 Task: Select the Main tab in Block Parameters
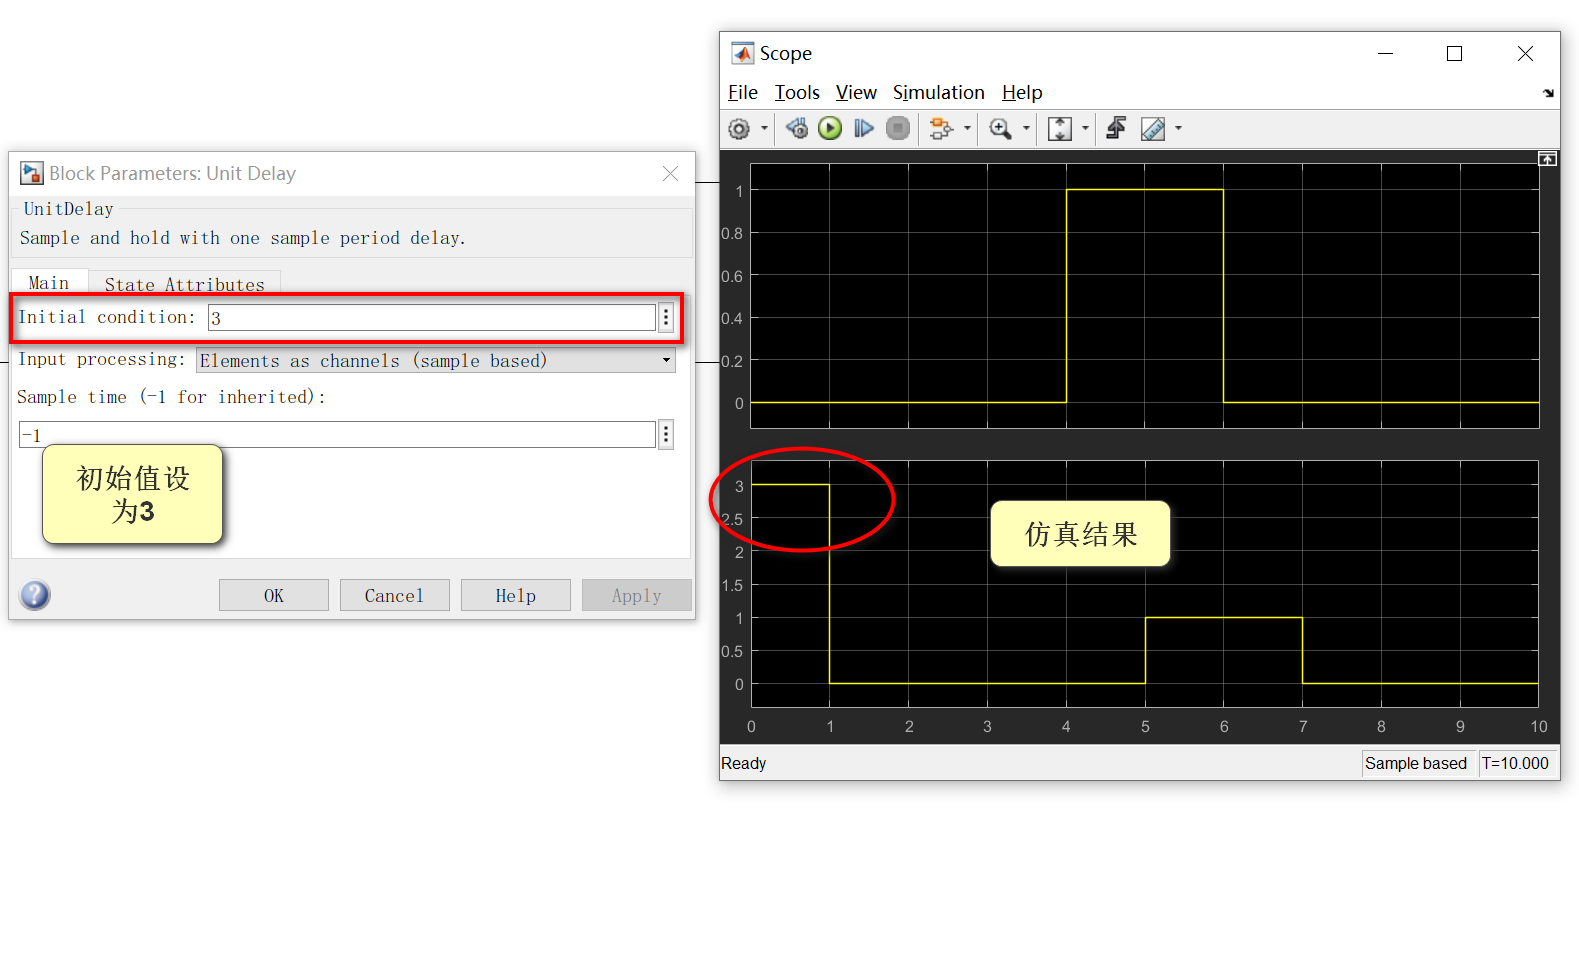[x=49, y=283]
